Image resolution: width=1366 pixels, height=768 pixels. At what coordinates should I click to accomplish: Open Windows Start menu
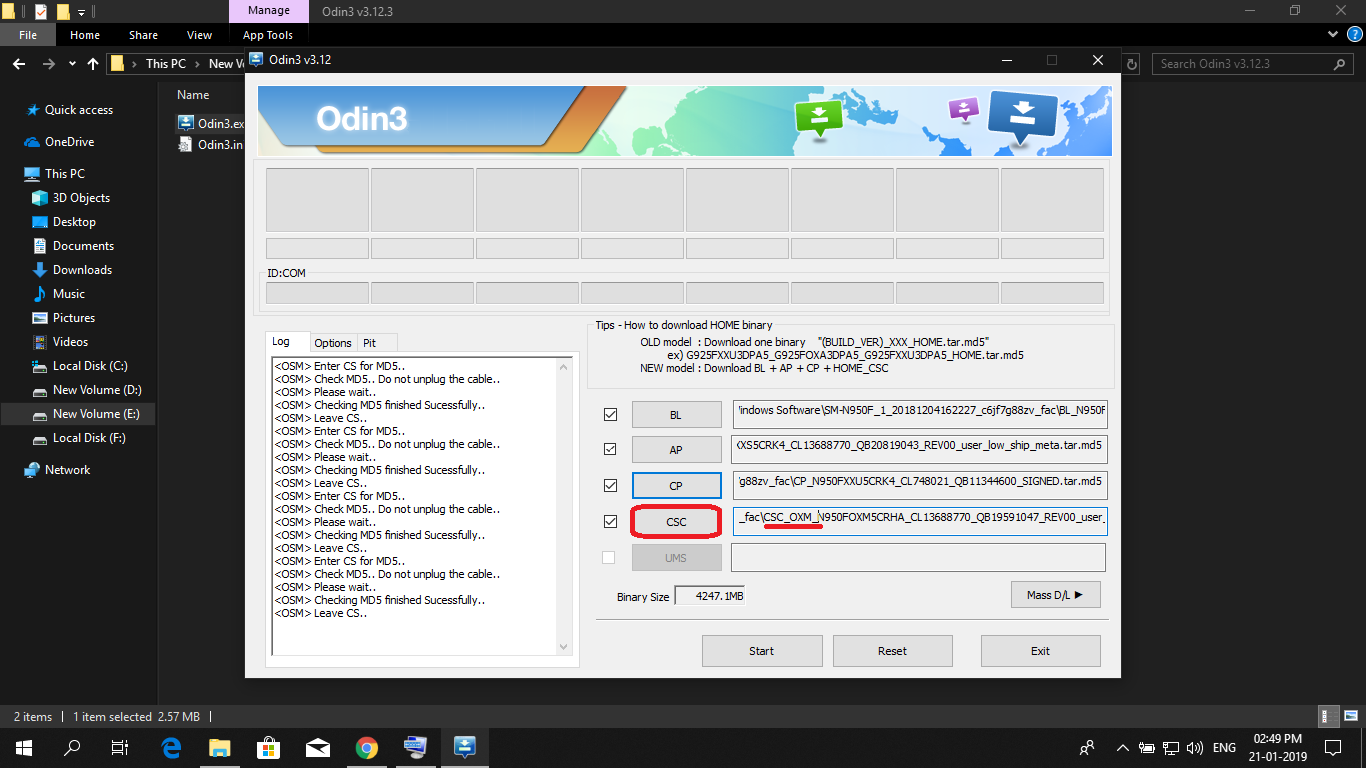tap(23, 747)
